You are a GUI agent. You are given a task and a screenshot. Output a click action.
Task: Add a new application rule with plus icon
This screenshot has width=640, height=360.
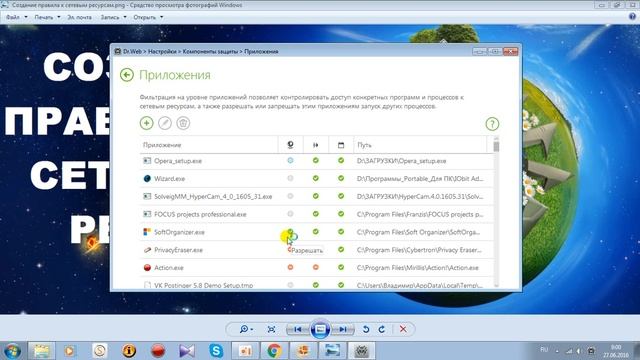[x=147, y=123]
